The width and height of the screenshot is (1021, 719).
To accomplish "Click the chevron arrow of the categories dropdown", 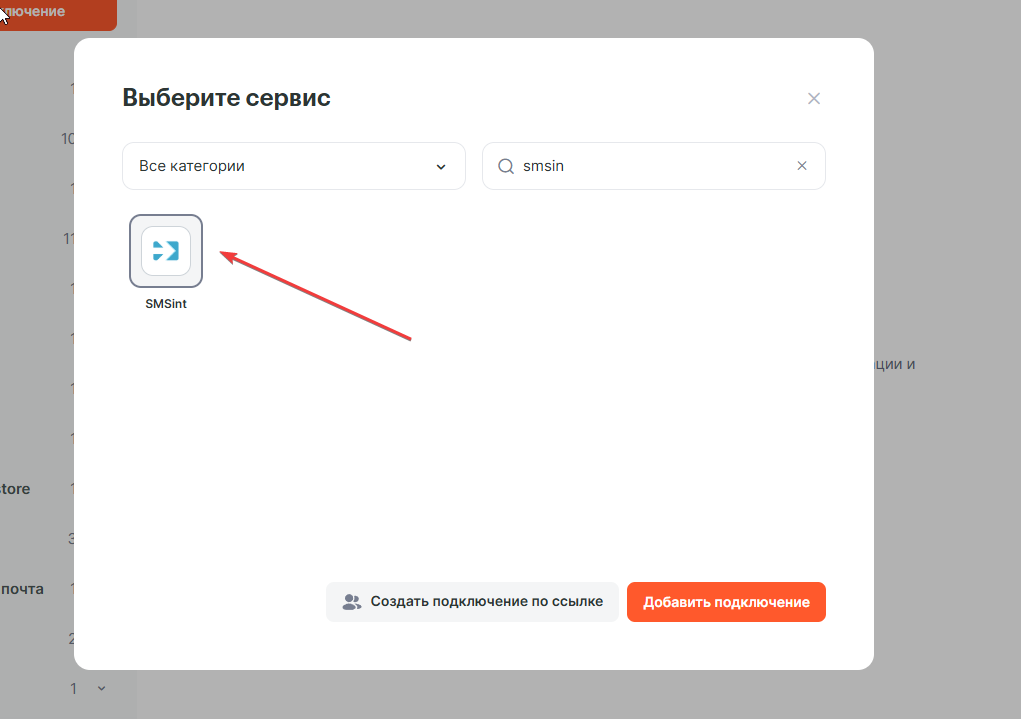I will coord(441,167).
